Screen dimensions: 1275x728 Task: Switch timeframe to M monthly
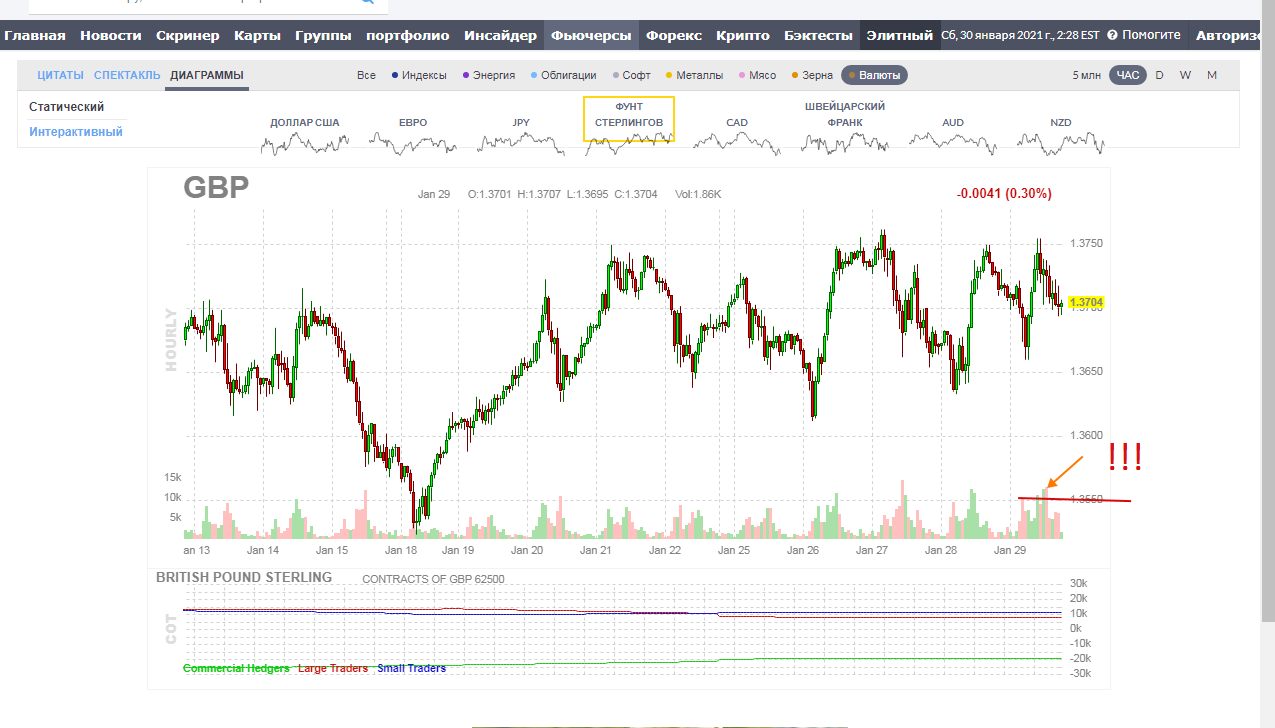click(x=1212, y=75)
